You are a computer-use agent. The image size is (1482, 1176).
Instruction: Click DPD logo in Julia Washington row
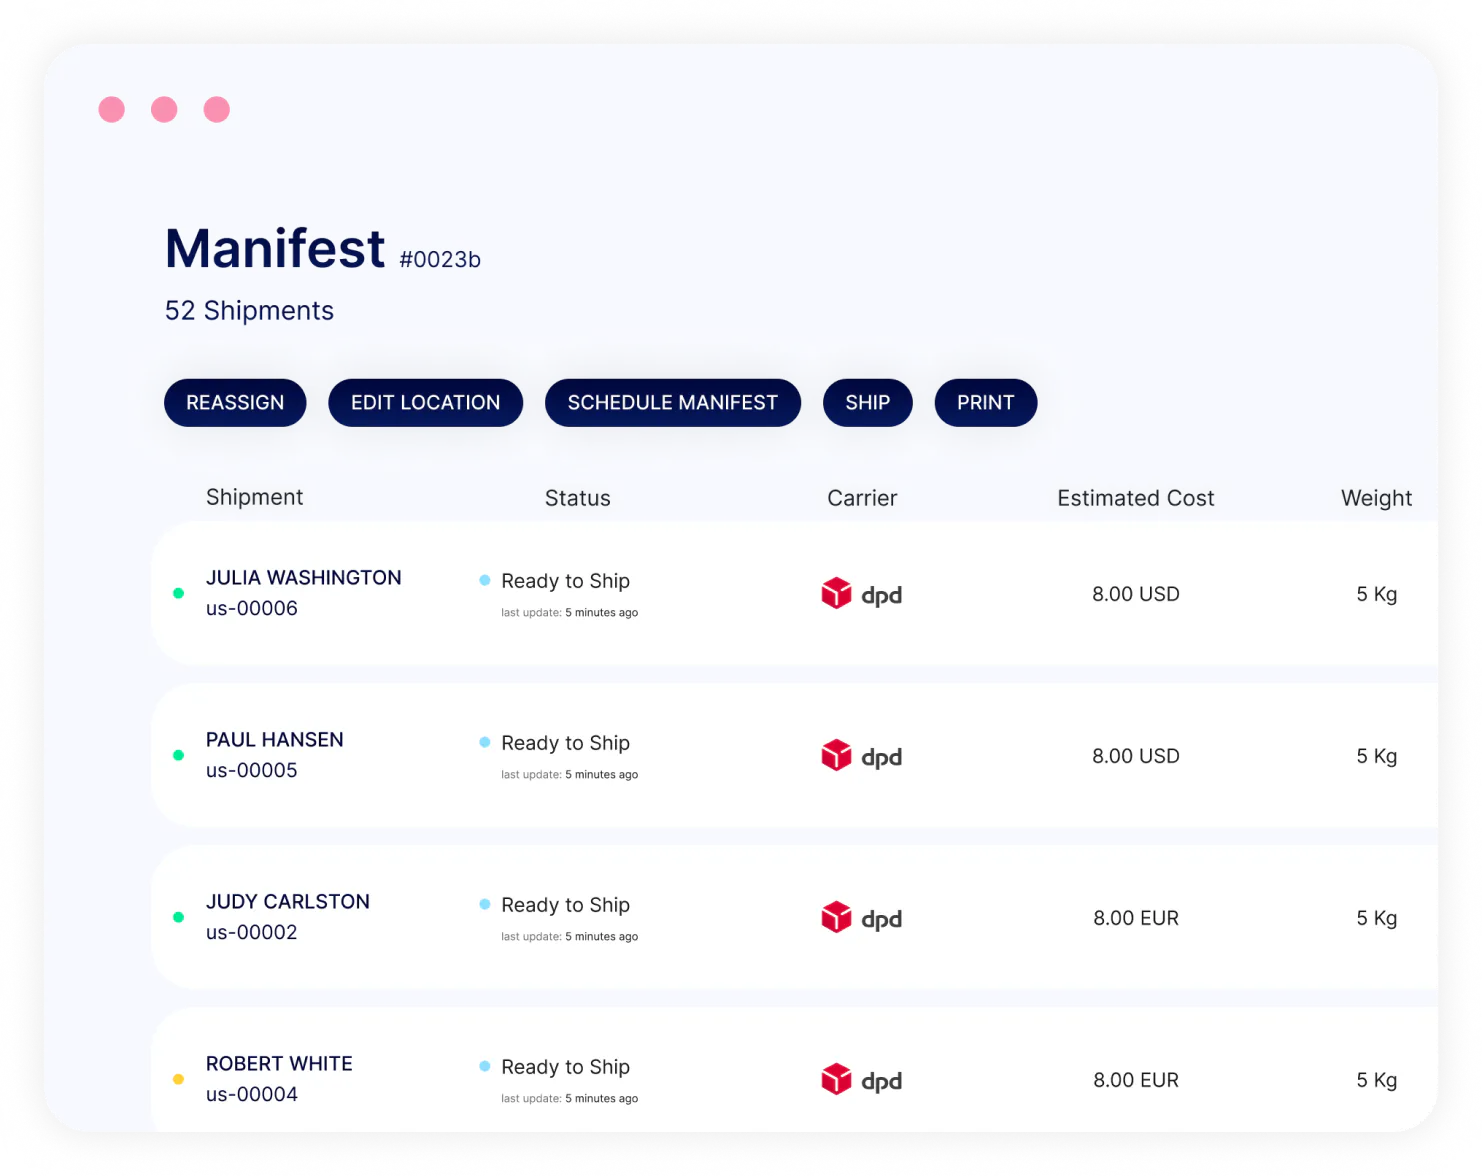coord(862,594)
